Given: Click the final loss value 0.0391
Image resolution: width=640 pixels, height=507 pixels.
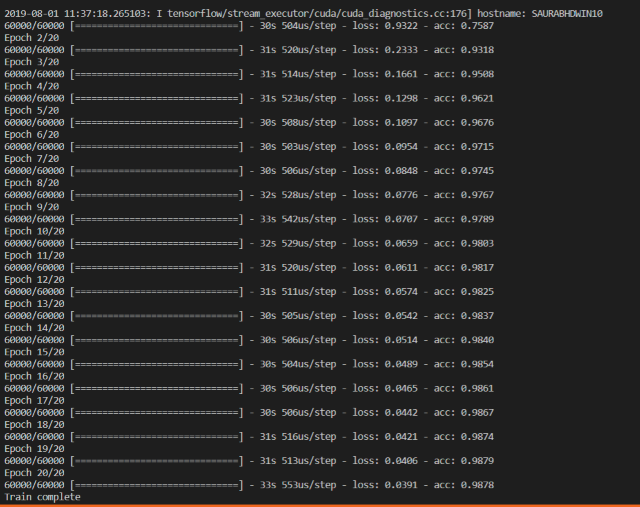Looking at the screenshot, I should coord(401,485).
